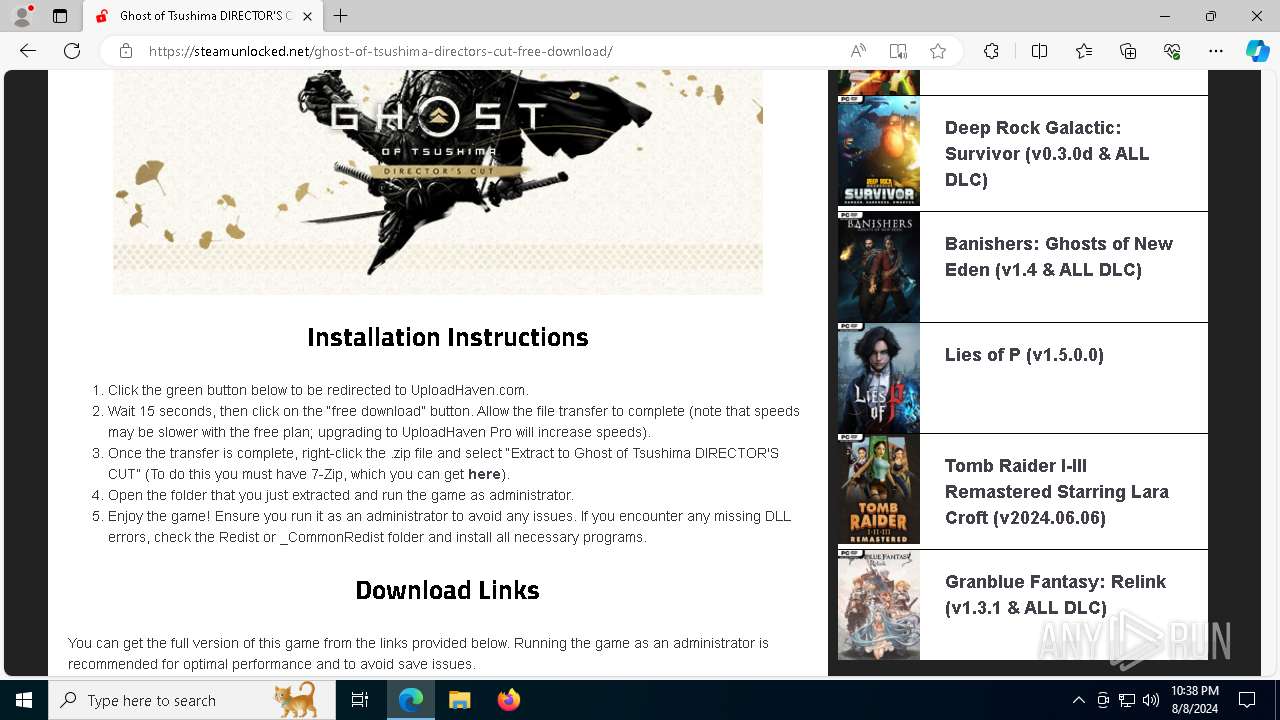Click the Granblue Fantasy cover thumbnail
Screen dimensions: 1280x720
click(878, 605)
